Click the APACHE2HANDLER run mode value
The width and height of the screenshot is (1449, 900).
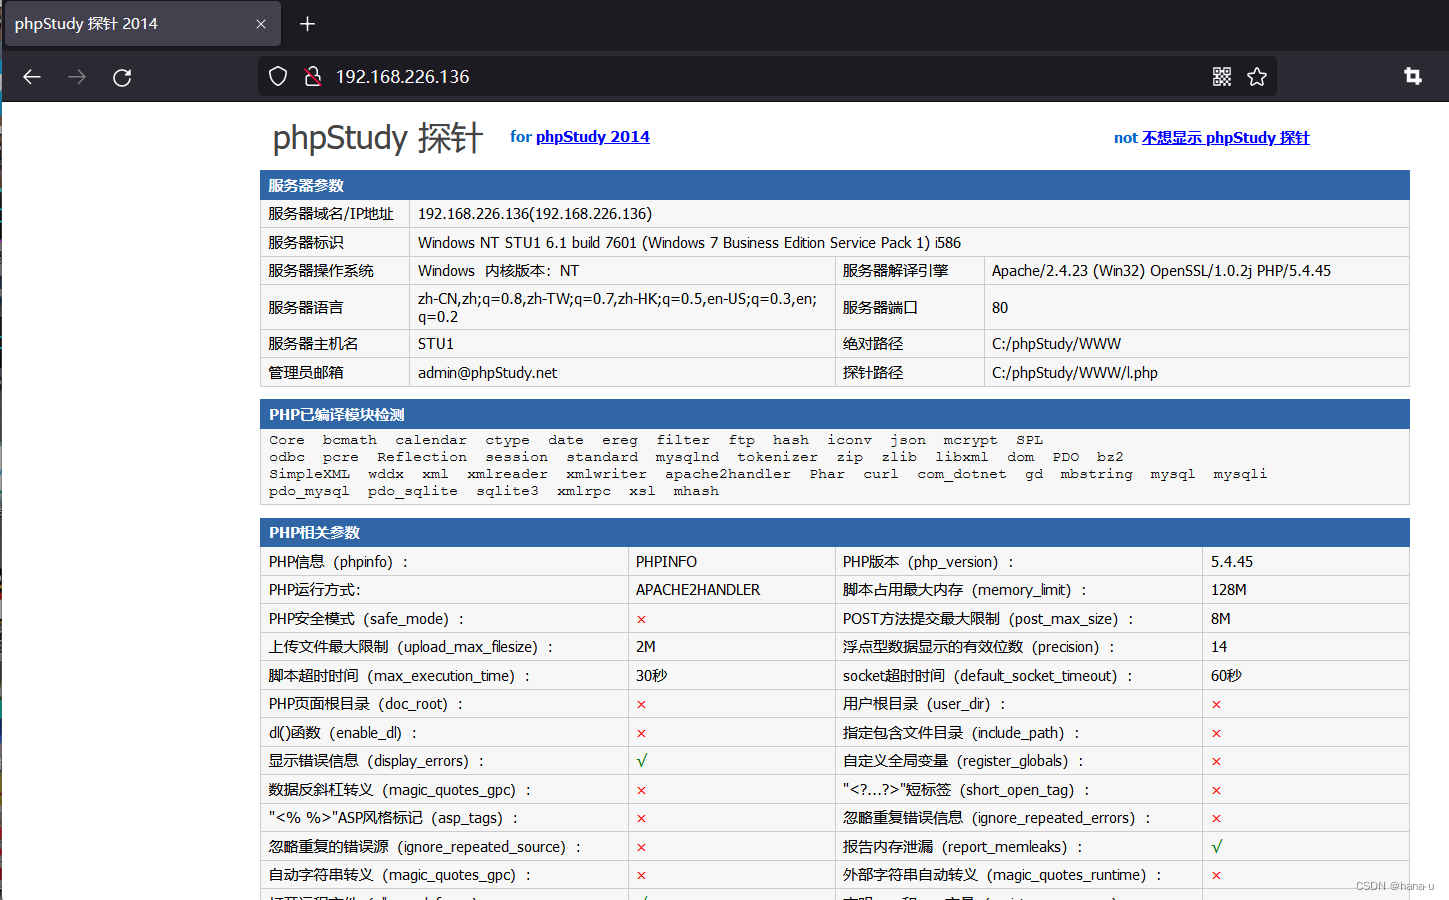tap(698, 590)
